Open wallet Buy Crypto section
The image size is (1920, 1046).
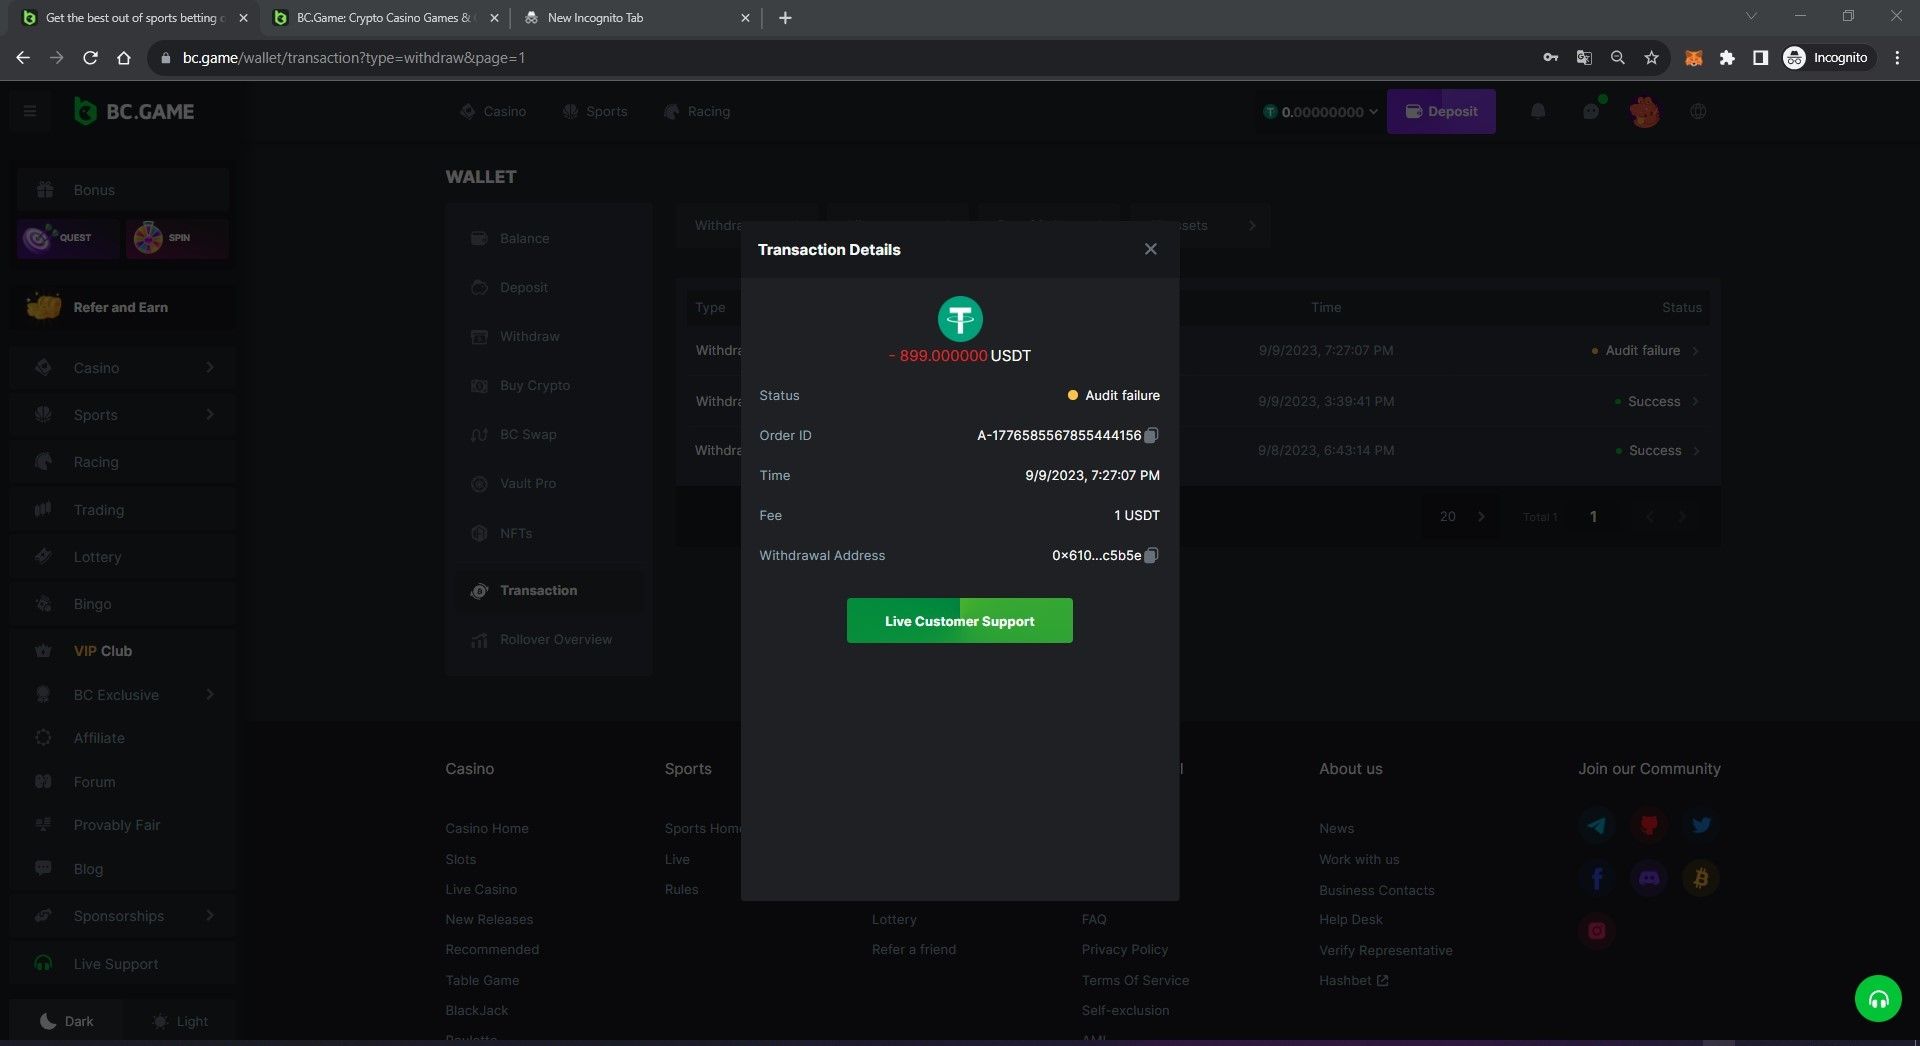(x=549, y=385)
